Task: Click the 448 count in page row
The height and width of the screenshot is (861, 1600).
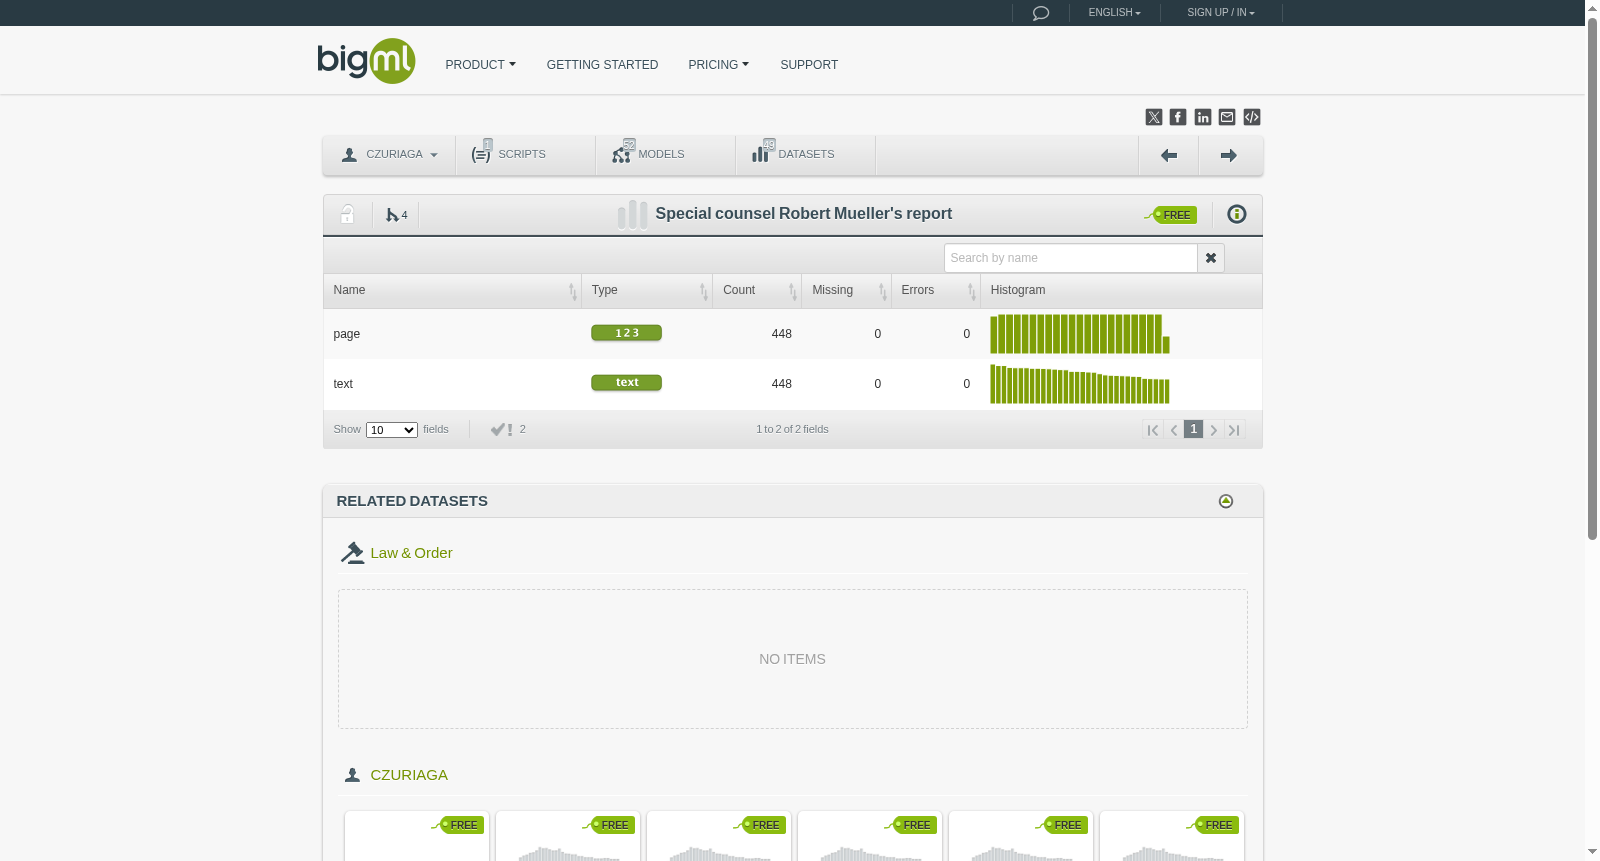Action: 781,334
